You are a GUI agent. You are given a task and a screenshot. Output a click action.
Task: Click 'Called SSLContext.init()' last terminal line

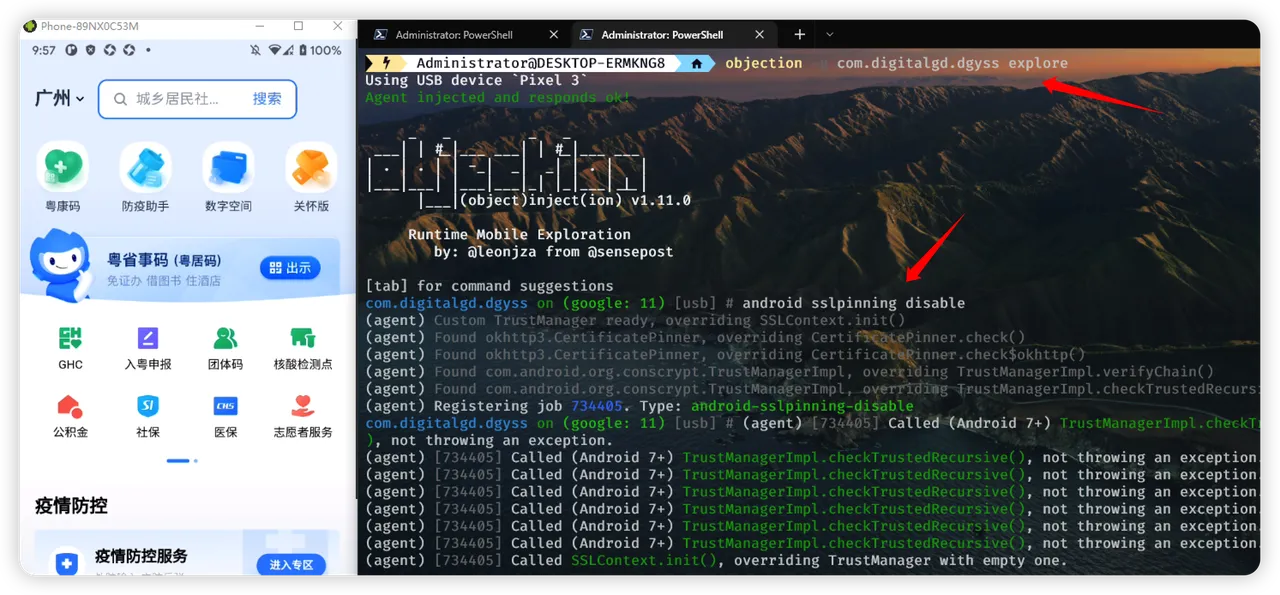(x=716, y=560)
